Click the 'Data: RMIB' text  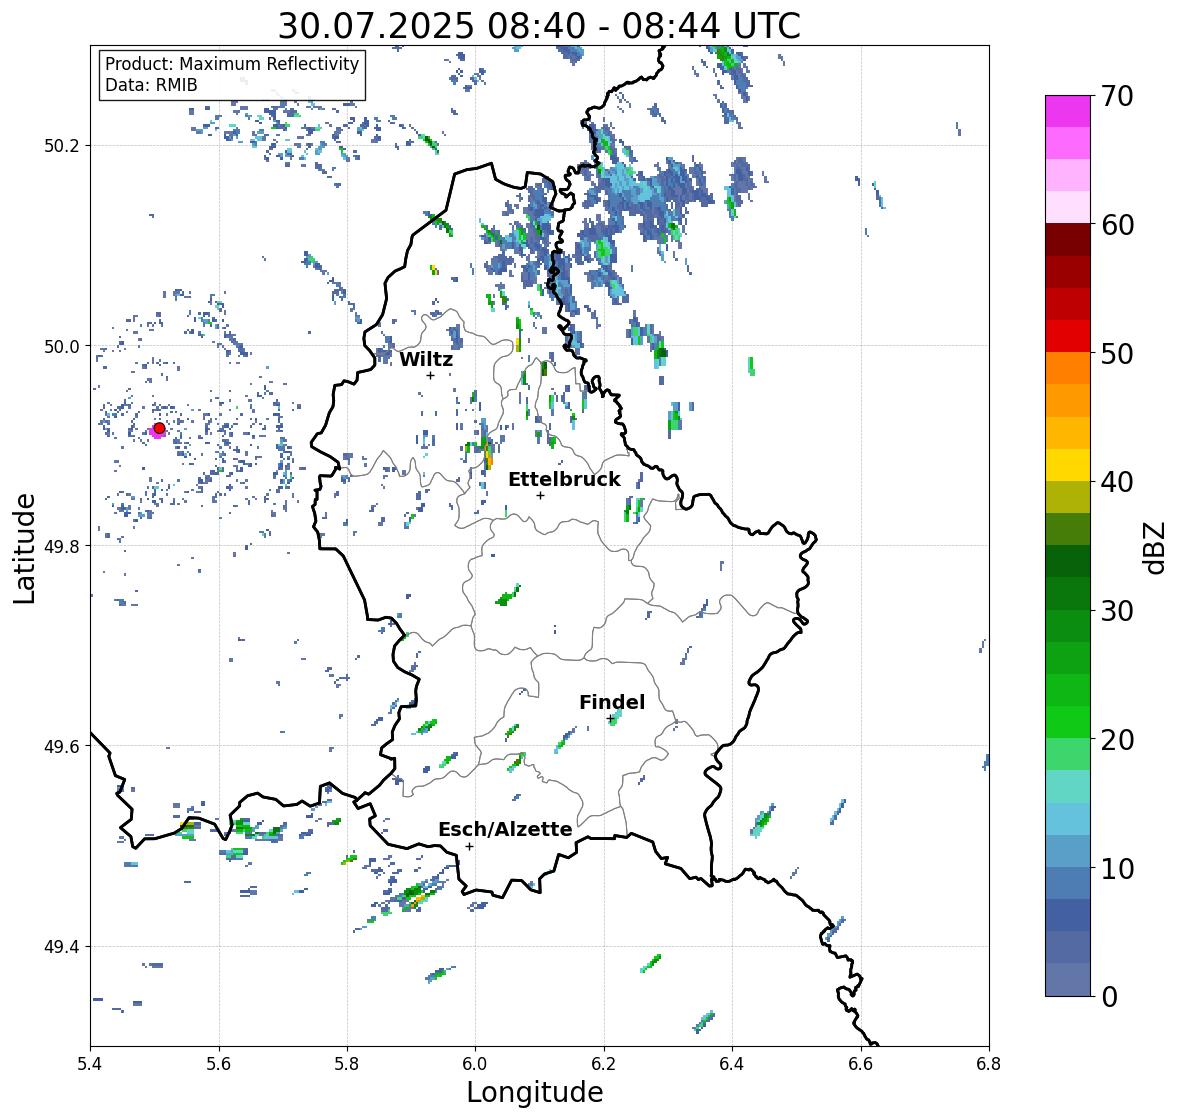coord(151,85)
